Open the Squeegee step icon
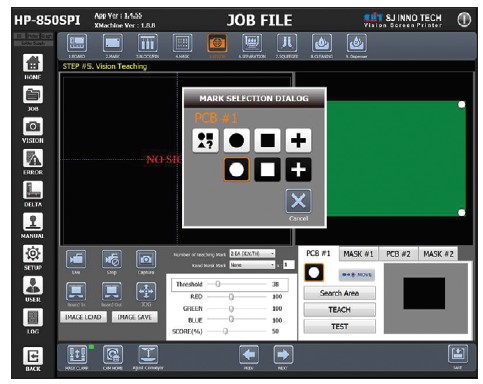The width and height of the screenshot is (483, 384). click(x=287, y=43)
